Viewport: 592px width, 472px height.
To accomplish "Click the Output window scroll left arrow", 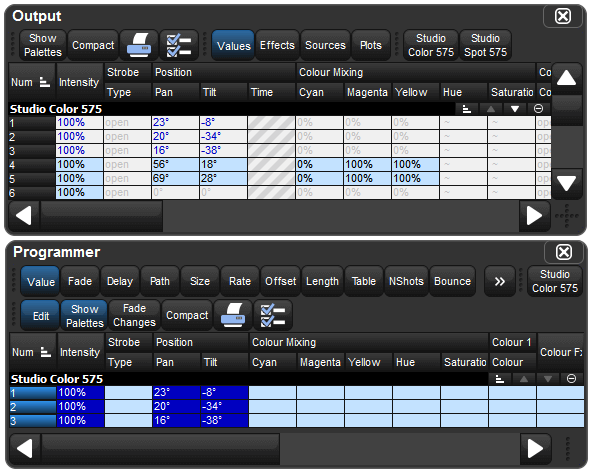I will point(24,216).
